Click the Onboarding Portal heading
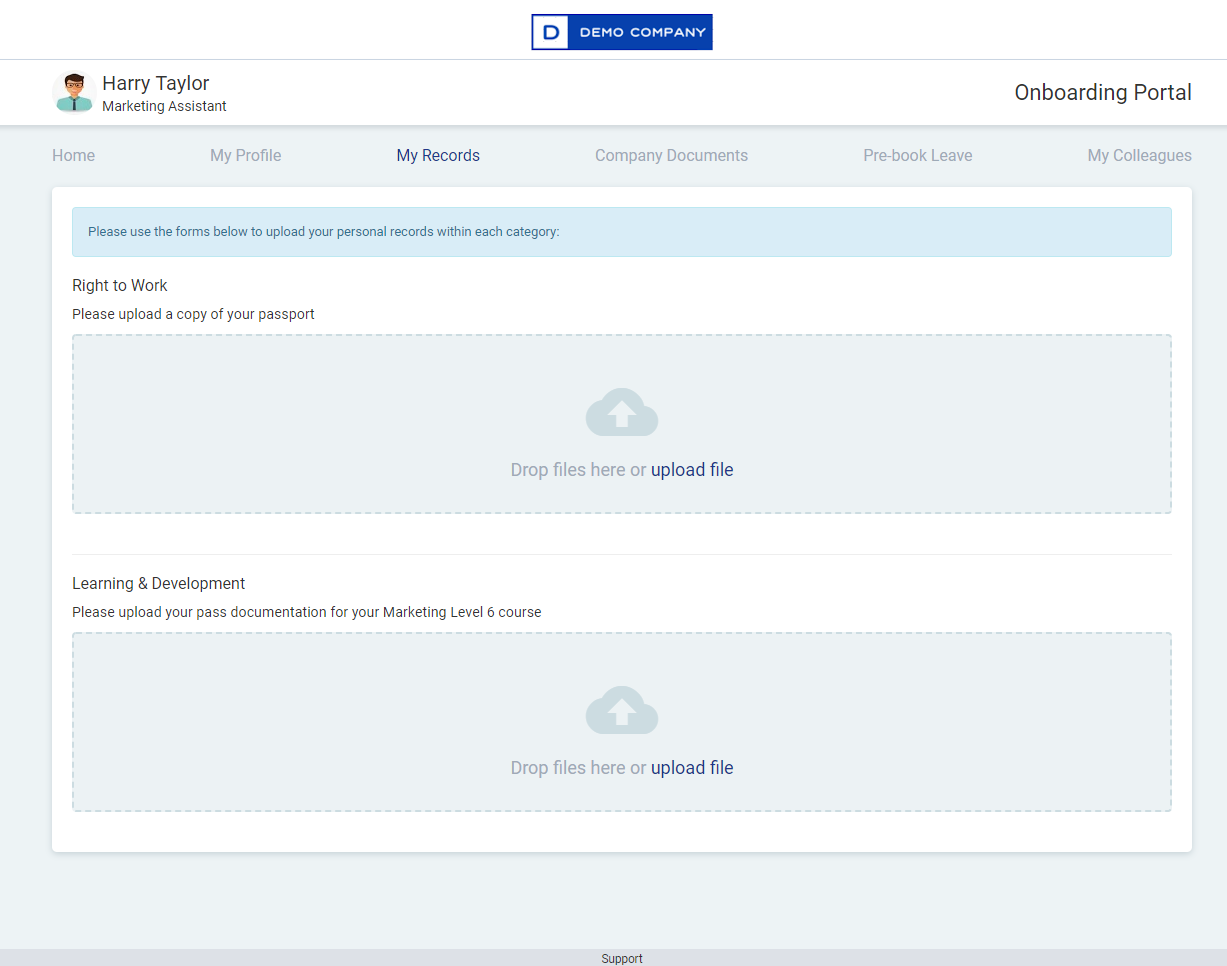Viewport: 1227px width, 966px height. [x=1103, y=92]
